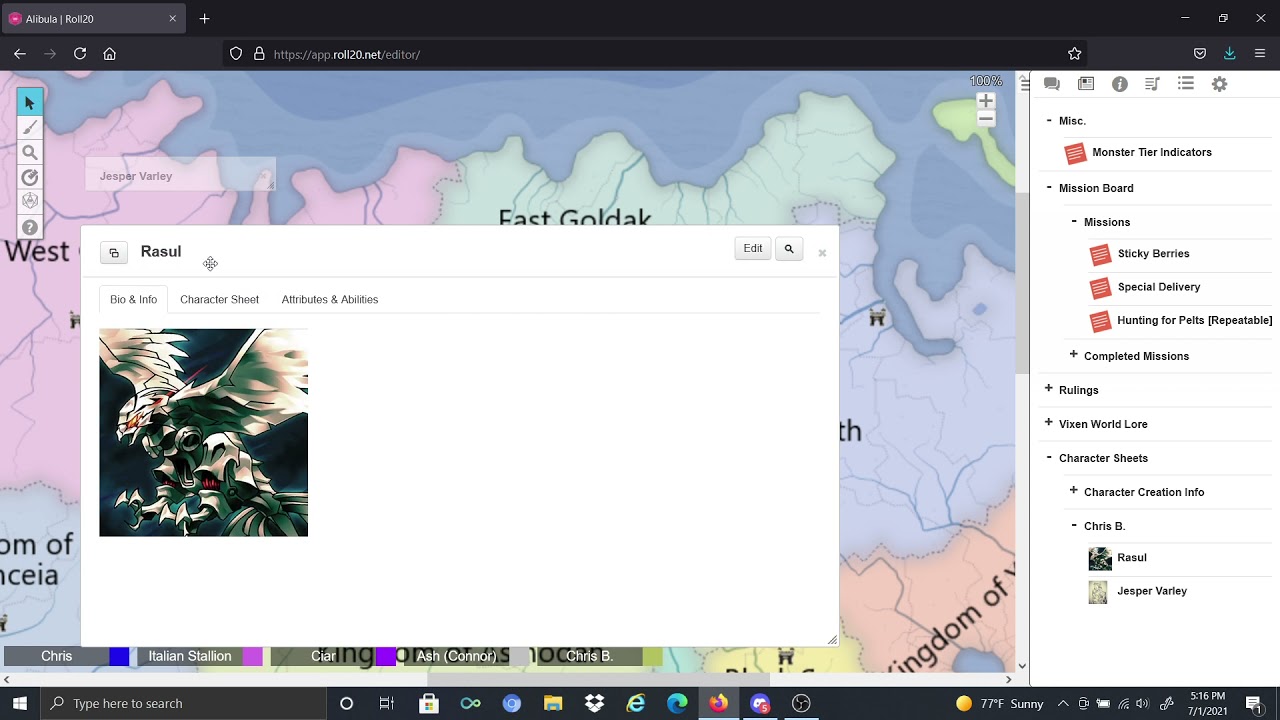Toggle the sidebar collapse handle
1280x720 pixels.
(1025, 85)
